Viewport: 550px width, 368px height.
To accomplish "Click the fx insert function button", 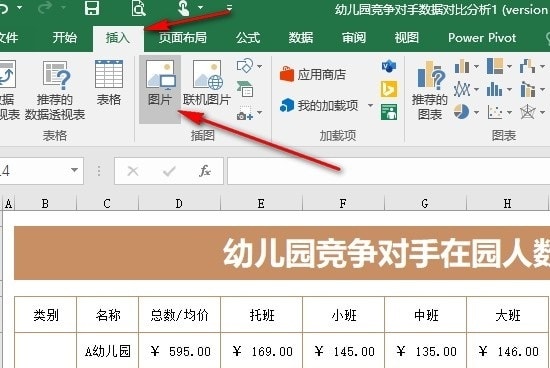I will point(204,171).
